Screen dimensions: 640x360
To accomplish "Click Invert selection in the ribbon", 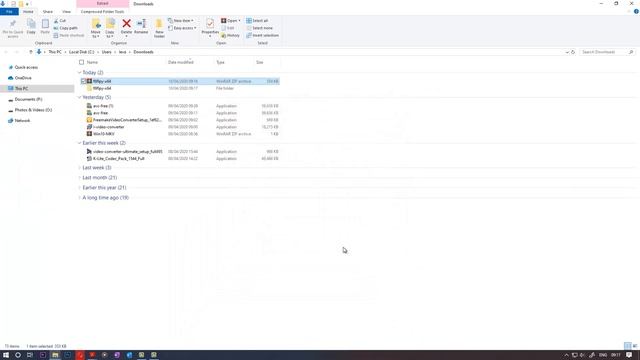I will pos(262,36).
